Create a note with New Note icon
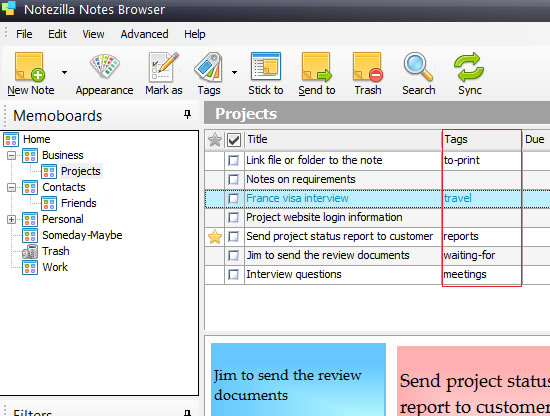 pyautogui.click(x=29, y=67)
